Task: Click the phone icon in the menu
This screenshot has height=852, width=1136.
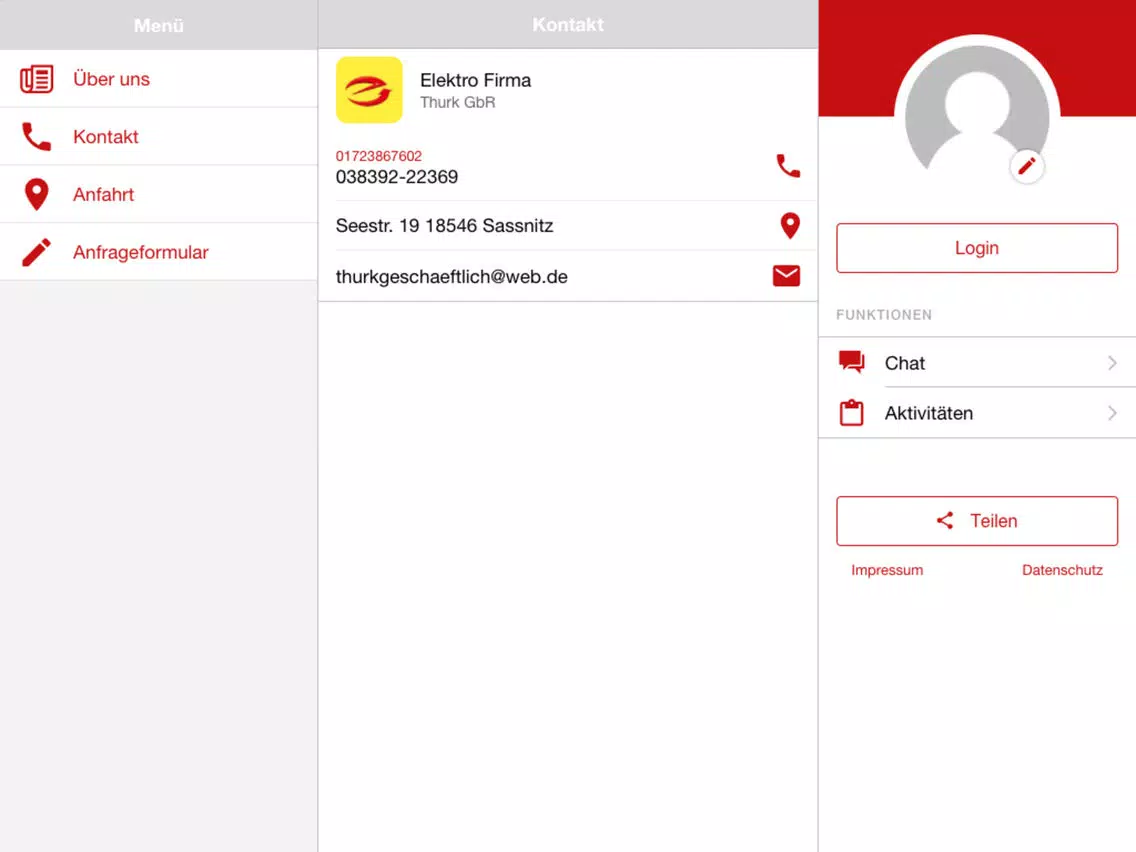Action: 36,136
